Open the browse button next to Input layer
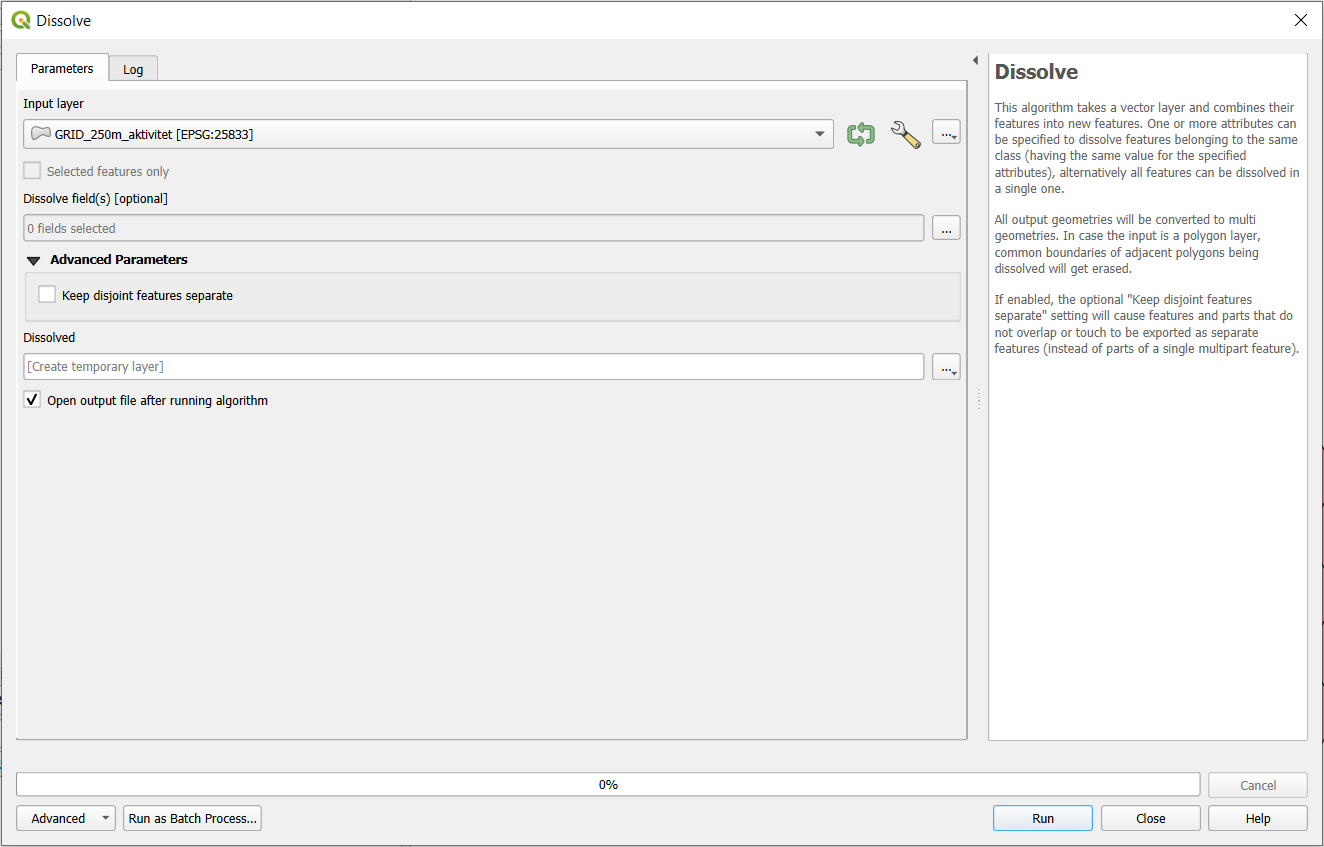 coord(946,132)
